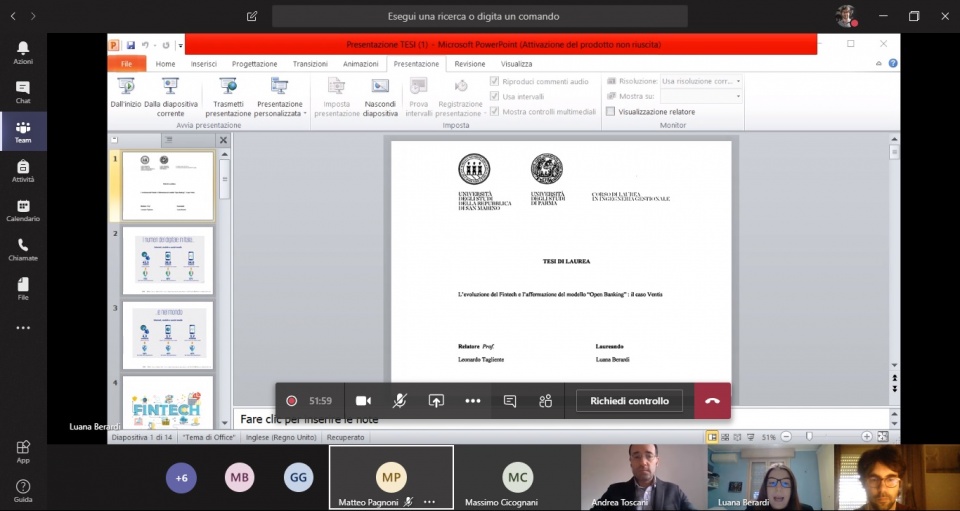Switch to the Transizioni ribbon tab

coord(310,64)
